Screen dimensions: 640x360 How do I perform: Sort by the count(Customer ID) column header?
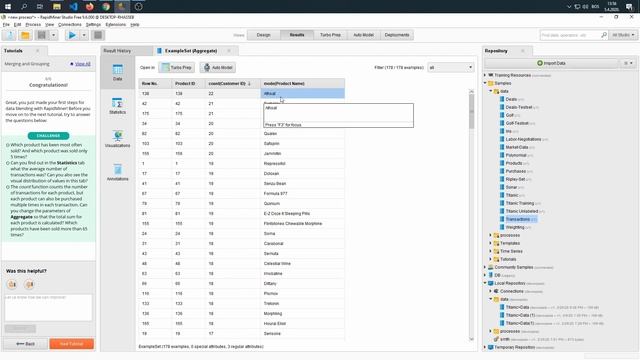(x=233, y=83)
